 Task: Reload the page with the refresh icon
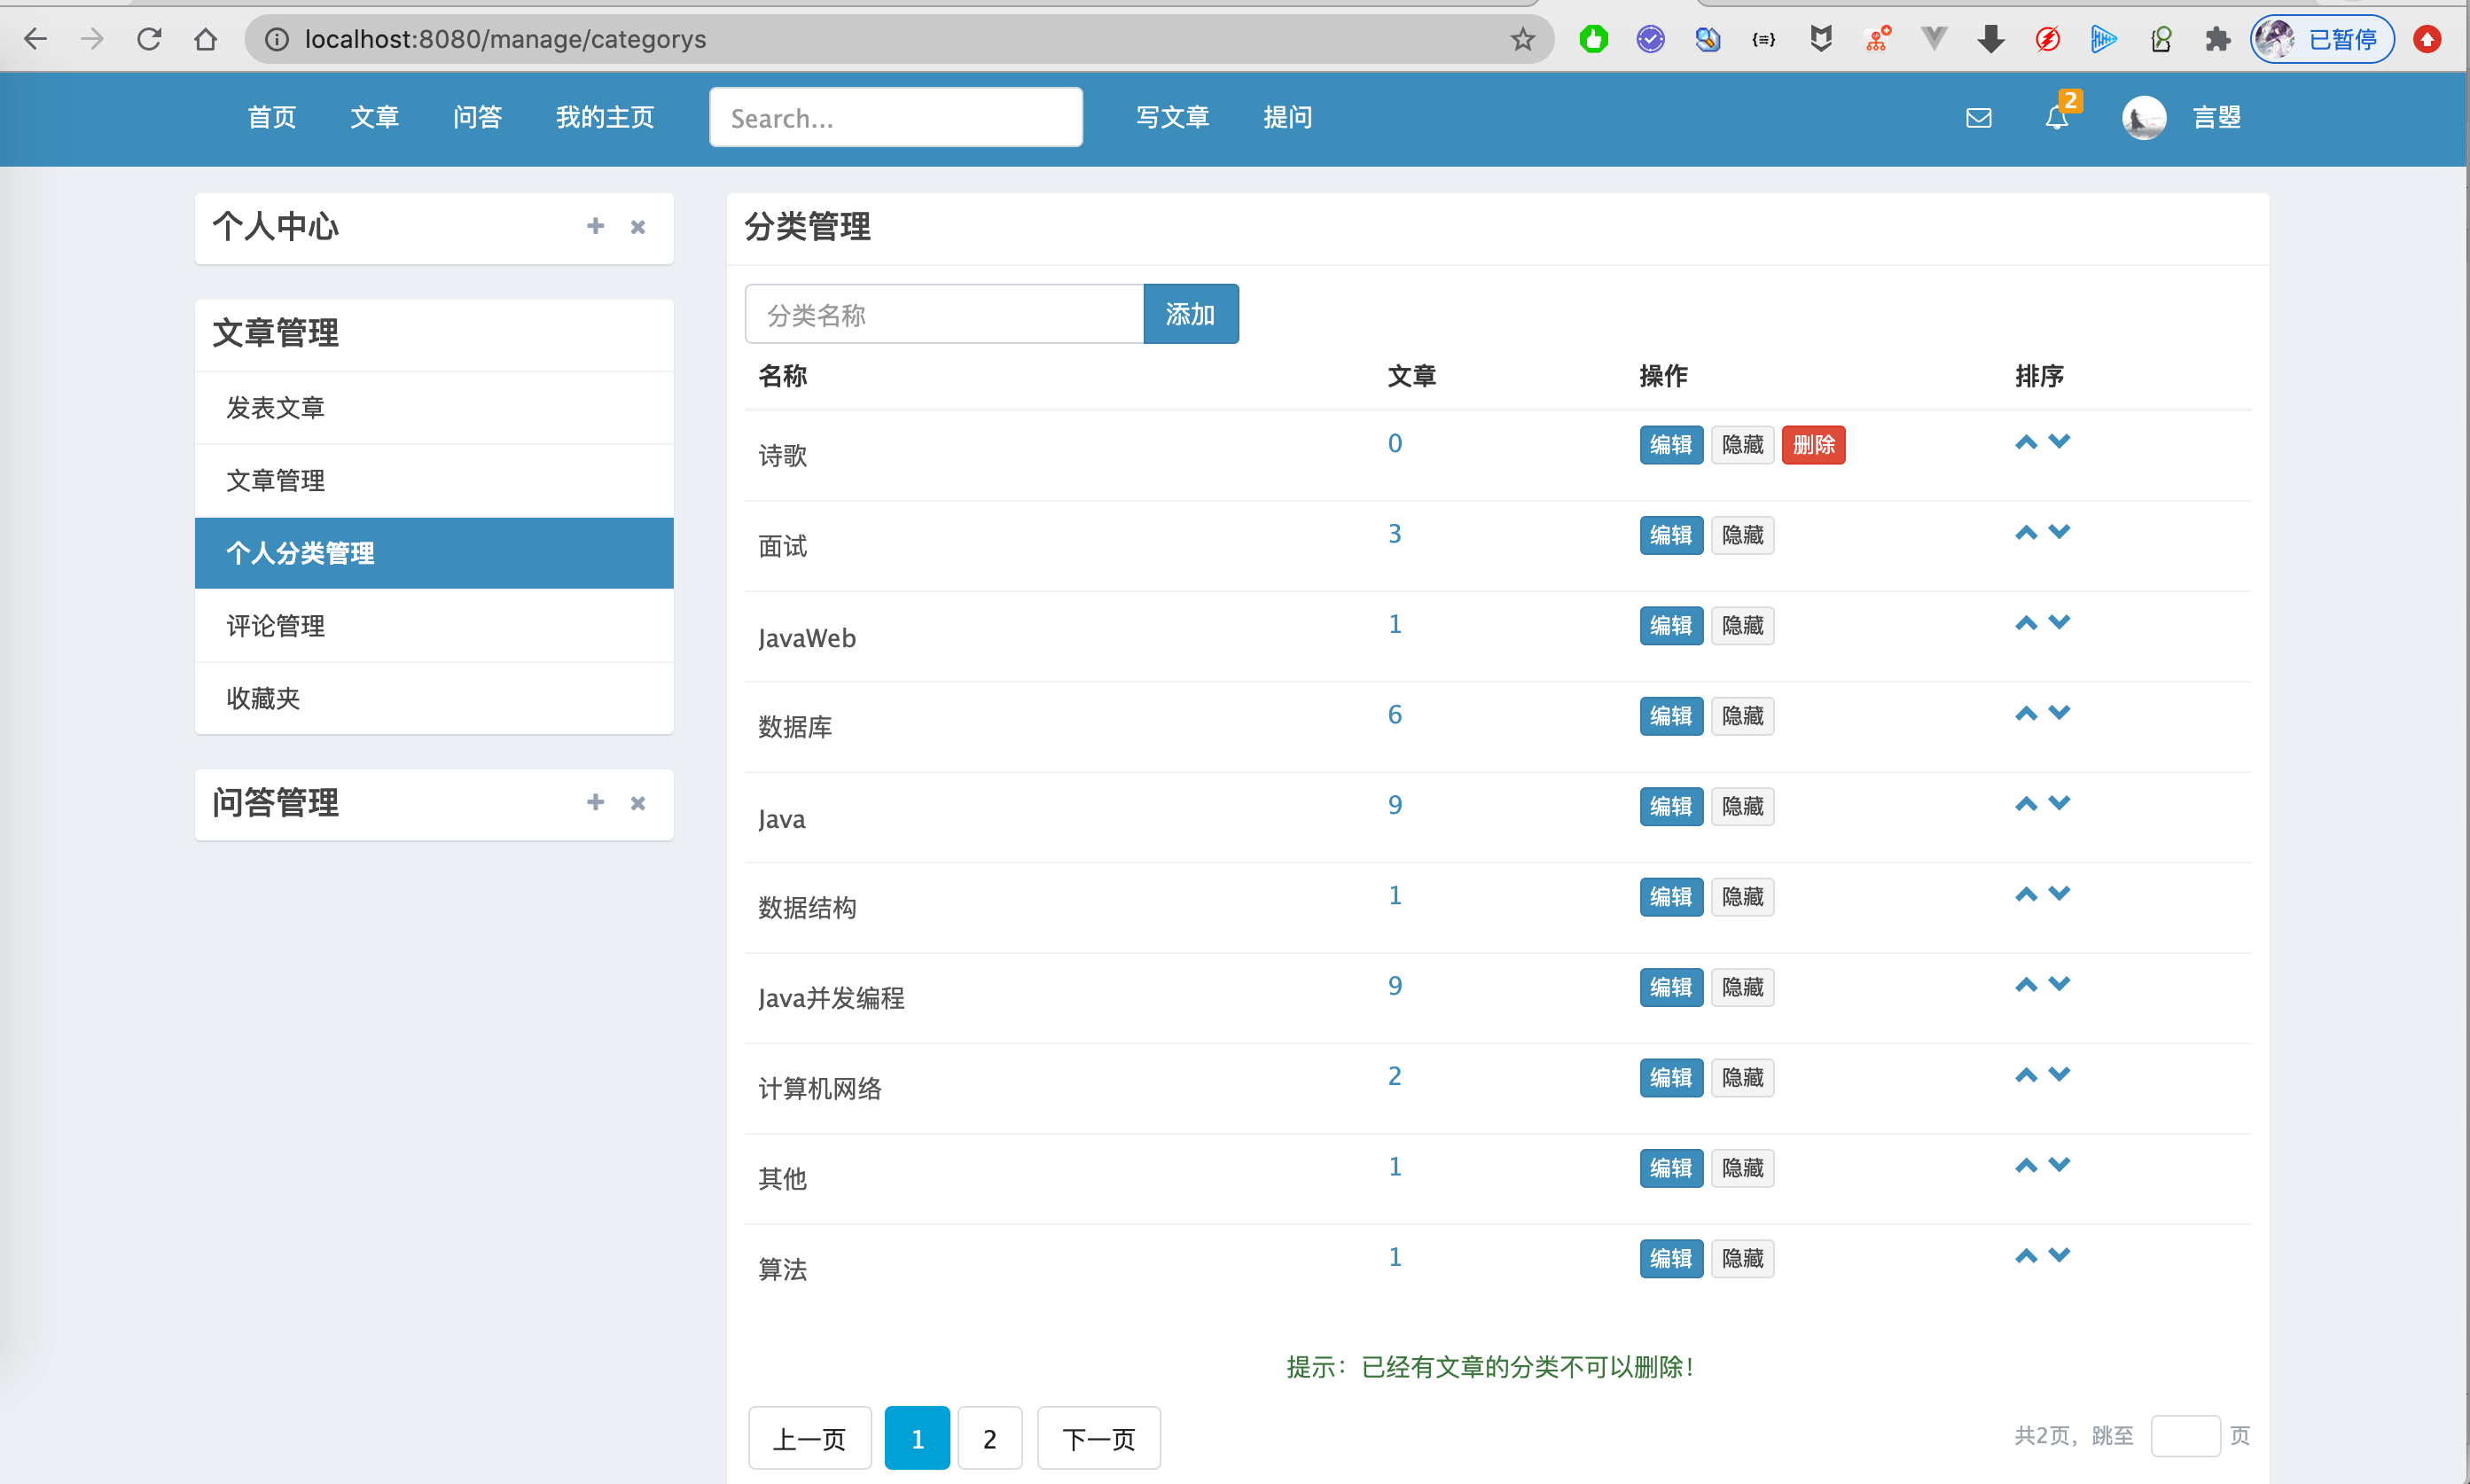(x=149, y=39)
